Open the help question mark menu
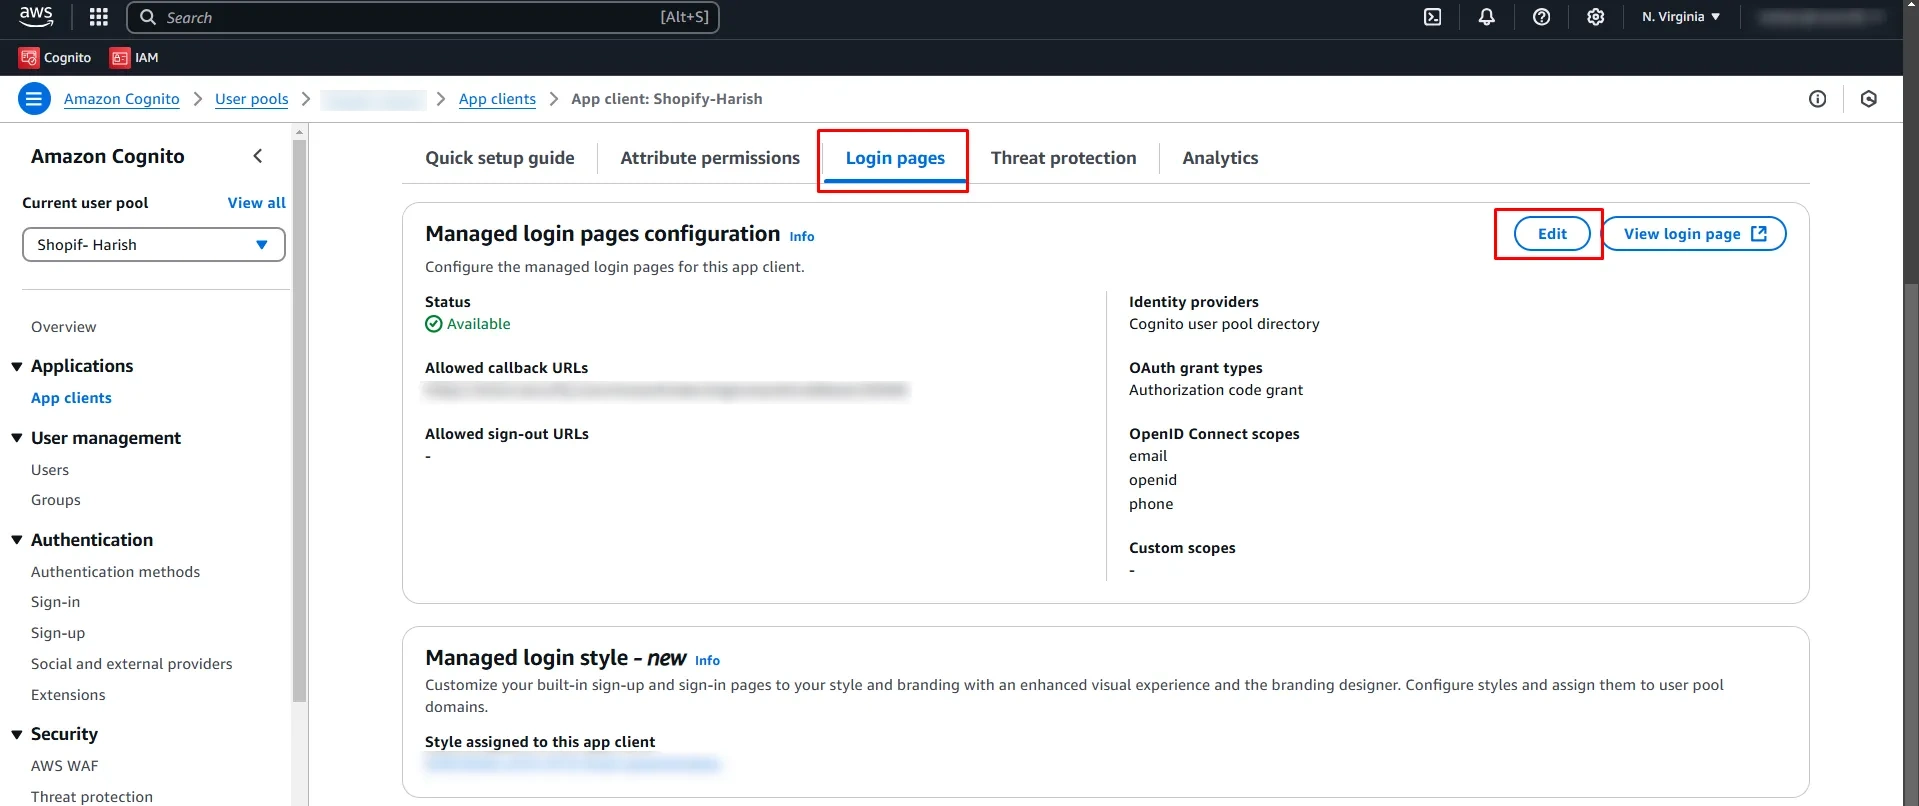This screenshot has width=1919, height=806. [1541, 17]
